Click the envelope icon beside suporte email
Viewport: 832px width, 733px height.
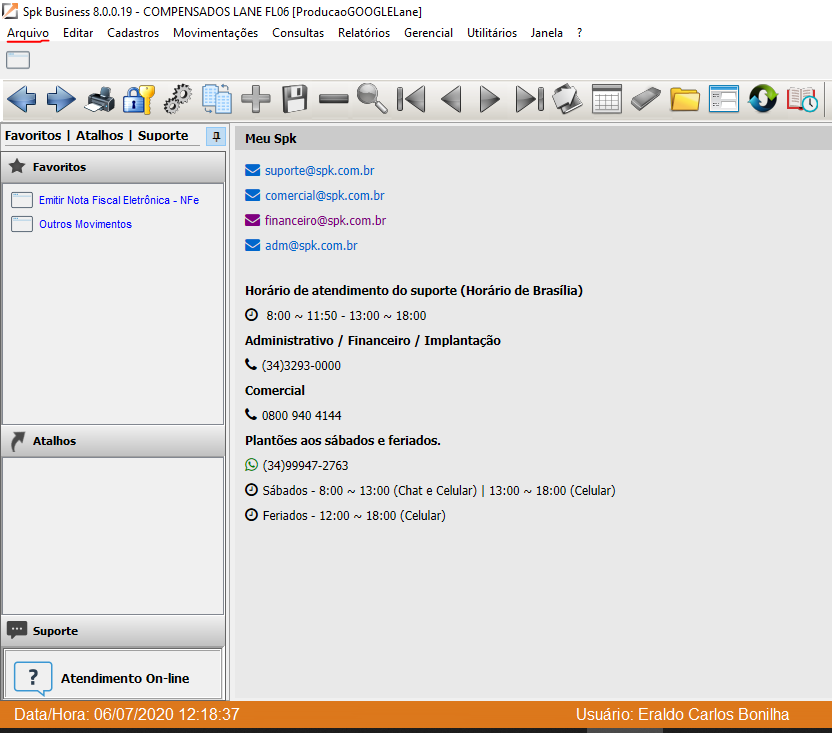point(253,170)
